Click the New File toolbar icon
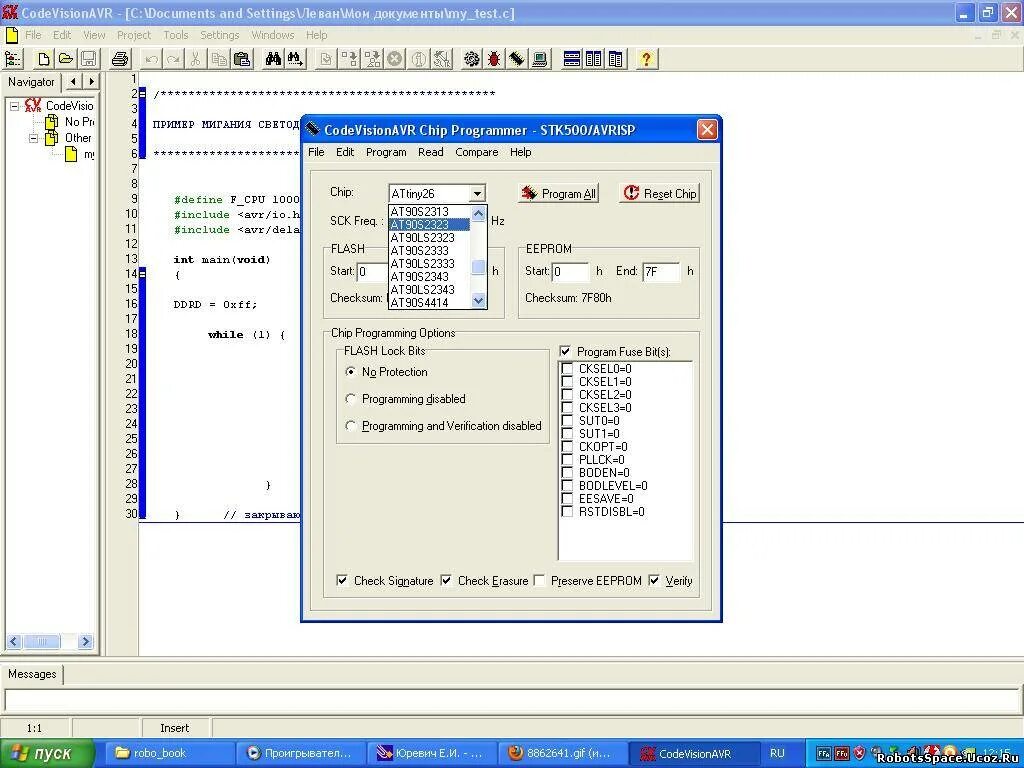1024x768 pixels. tap(44, 59)
